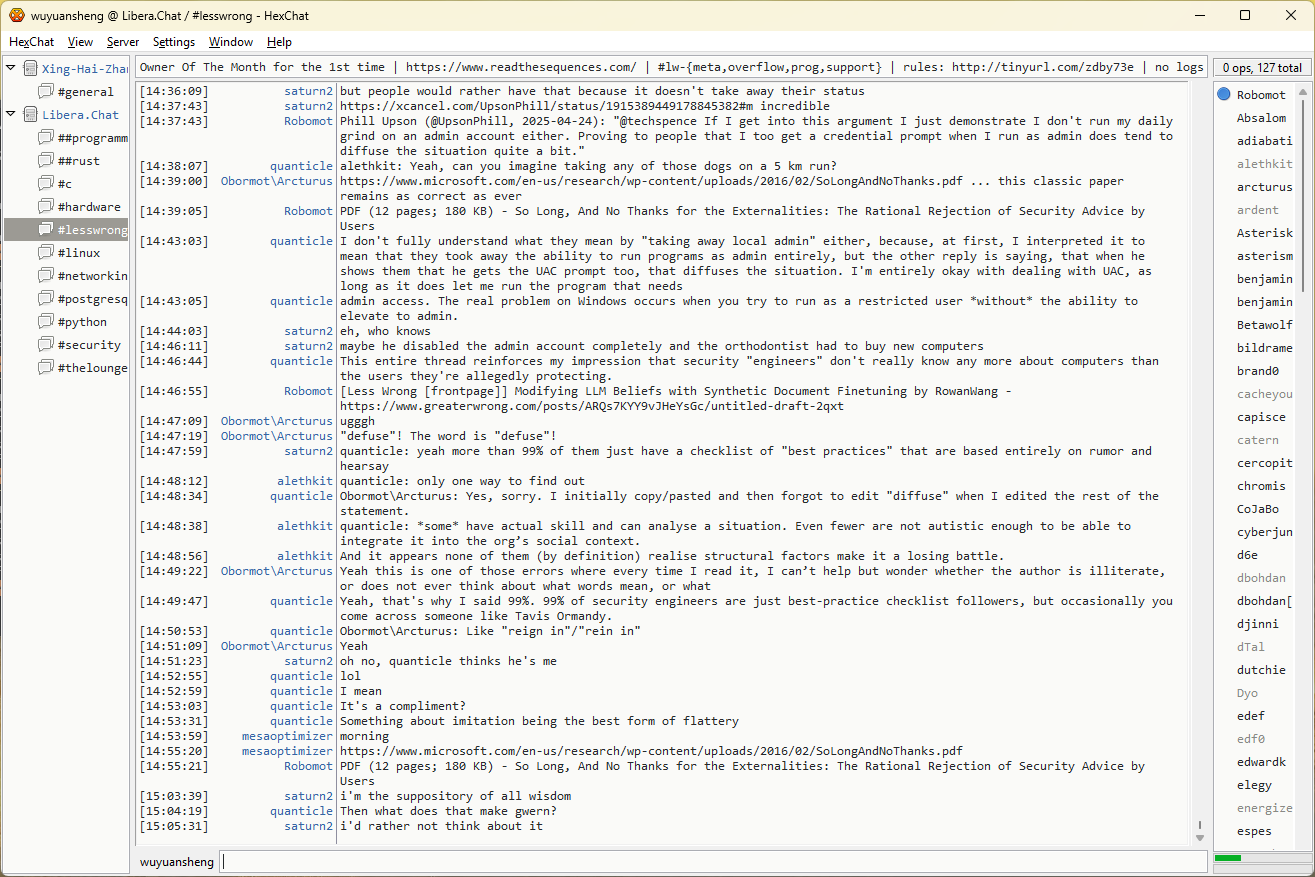
Task: Select the #security channel icon
Action: (x=46, y=344)
